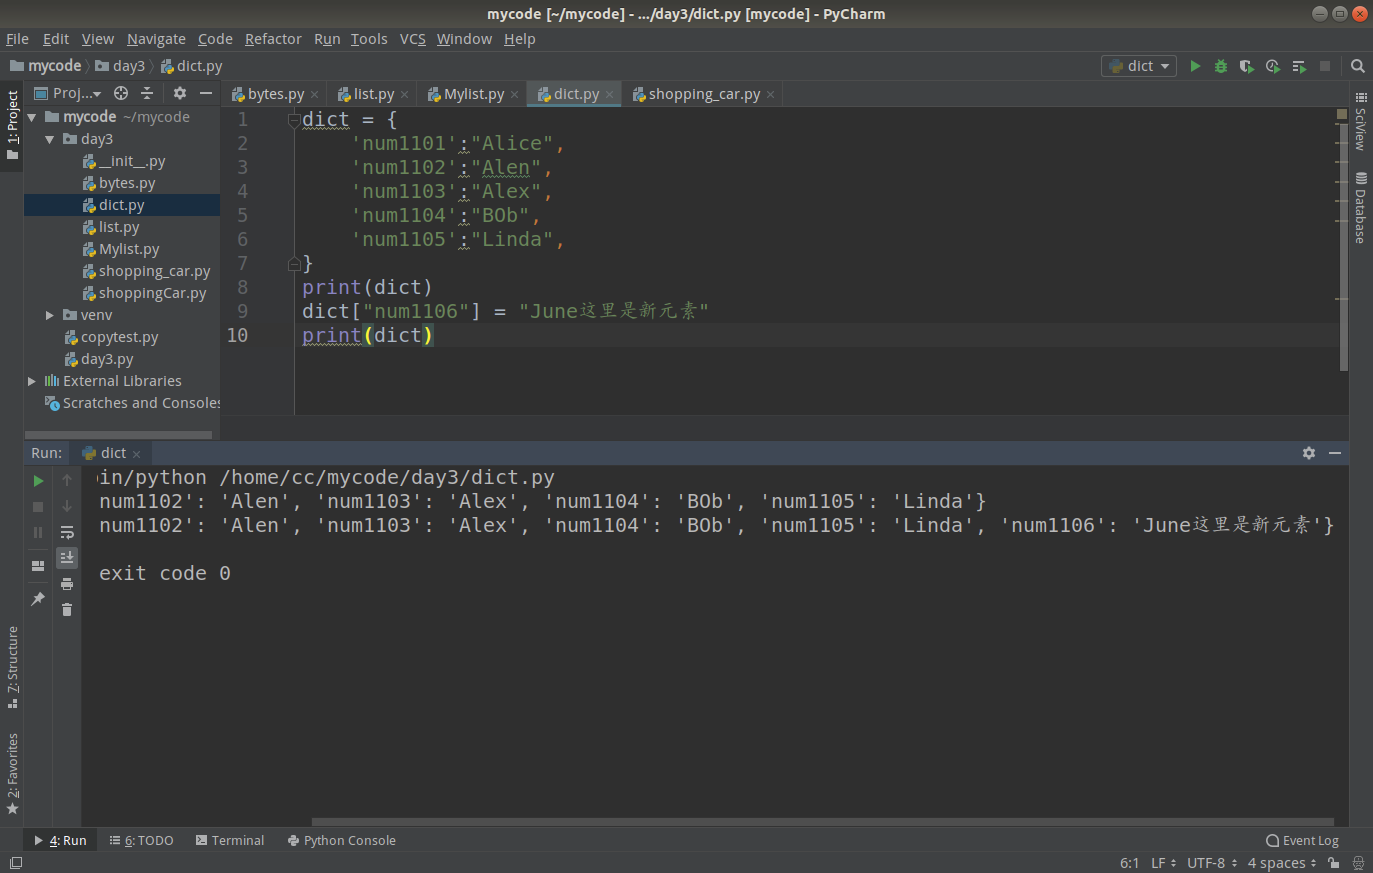Viewport: 1373px width, 873px height.
Task: Expand External Libraries node
Action: click(x=32, y=381)
